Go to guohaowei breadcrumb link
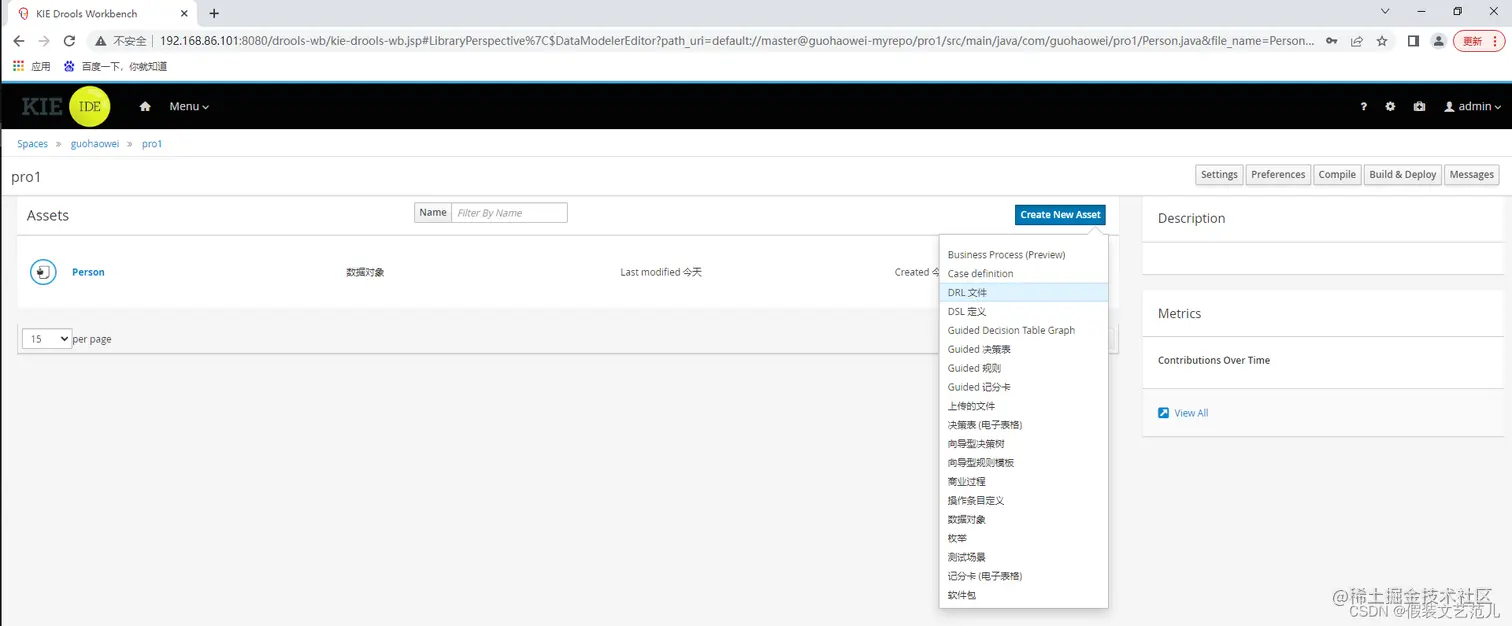The image size is (1512, 626). 95,144
